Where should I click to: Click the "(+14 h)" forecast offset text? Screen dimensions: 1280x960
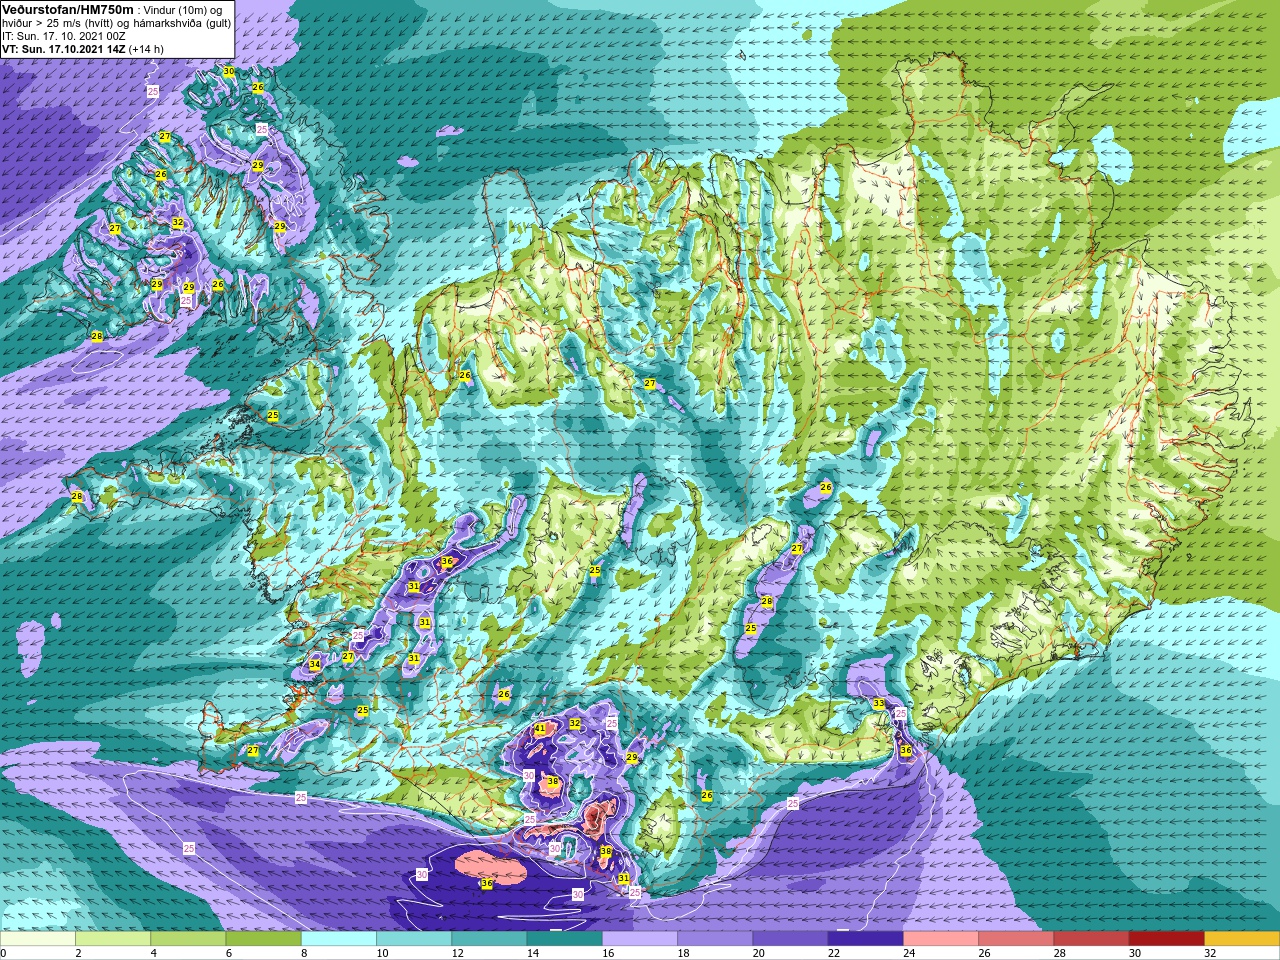coord(146,49)
